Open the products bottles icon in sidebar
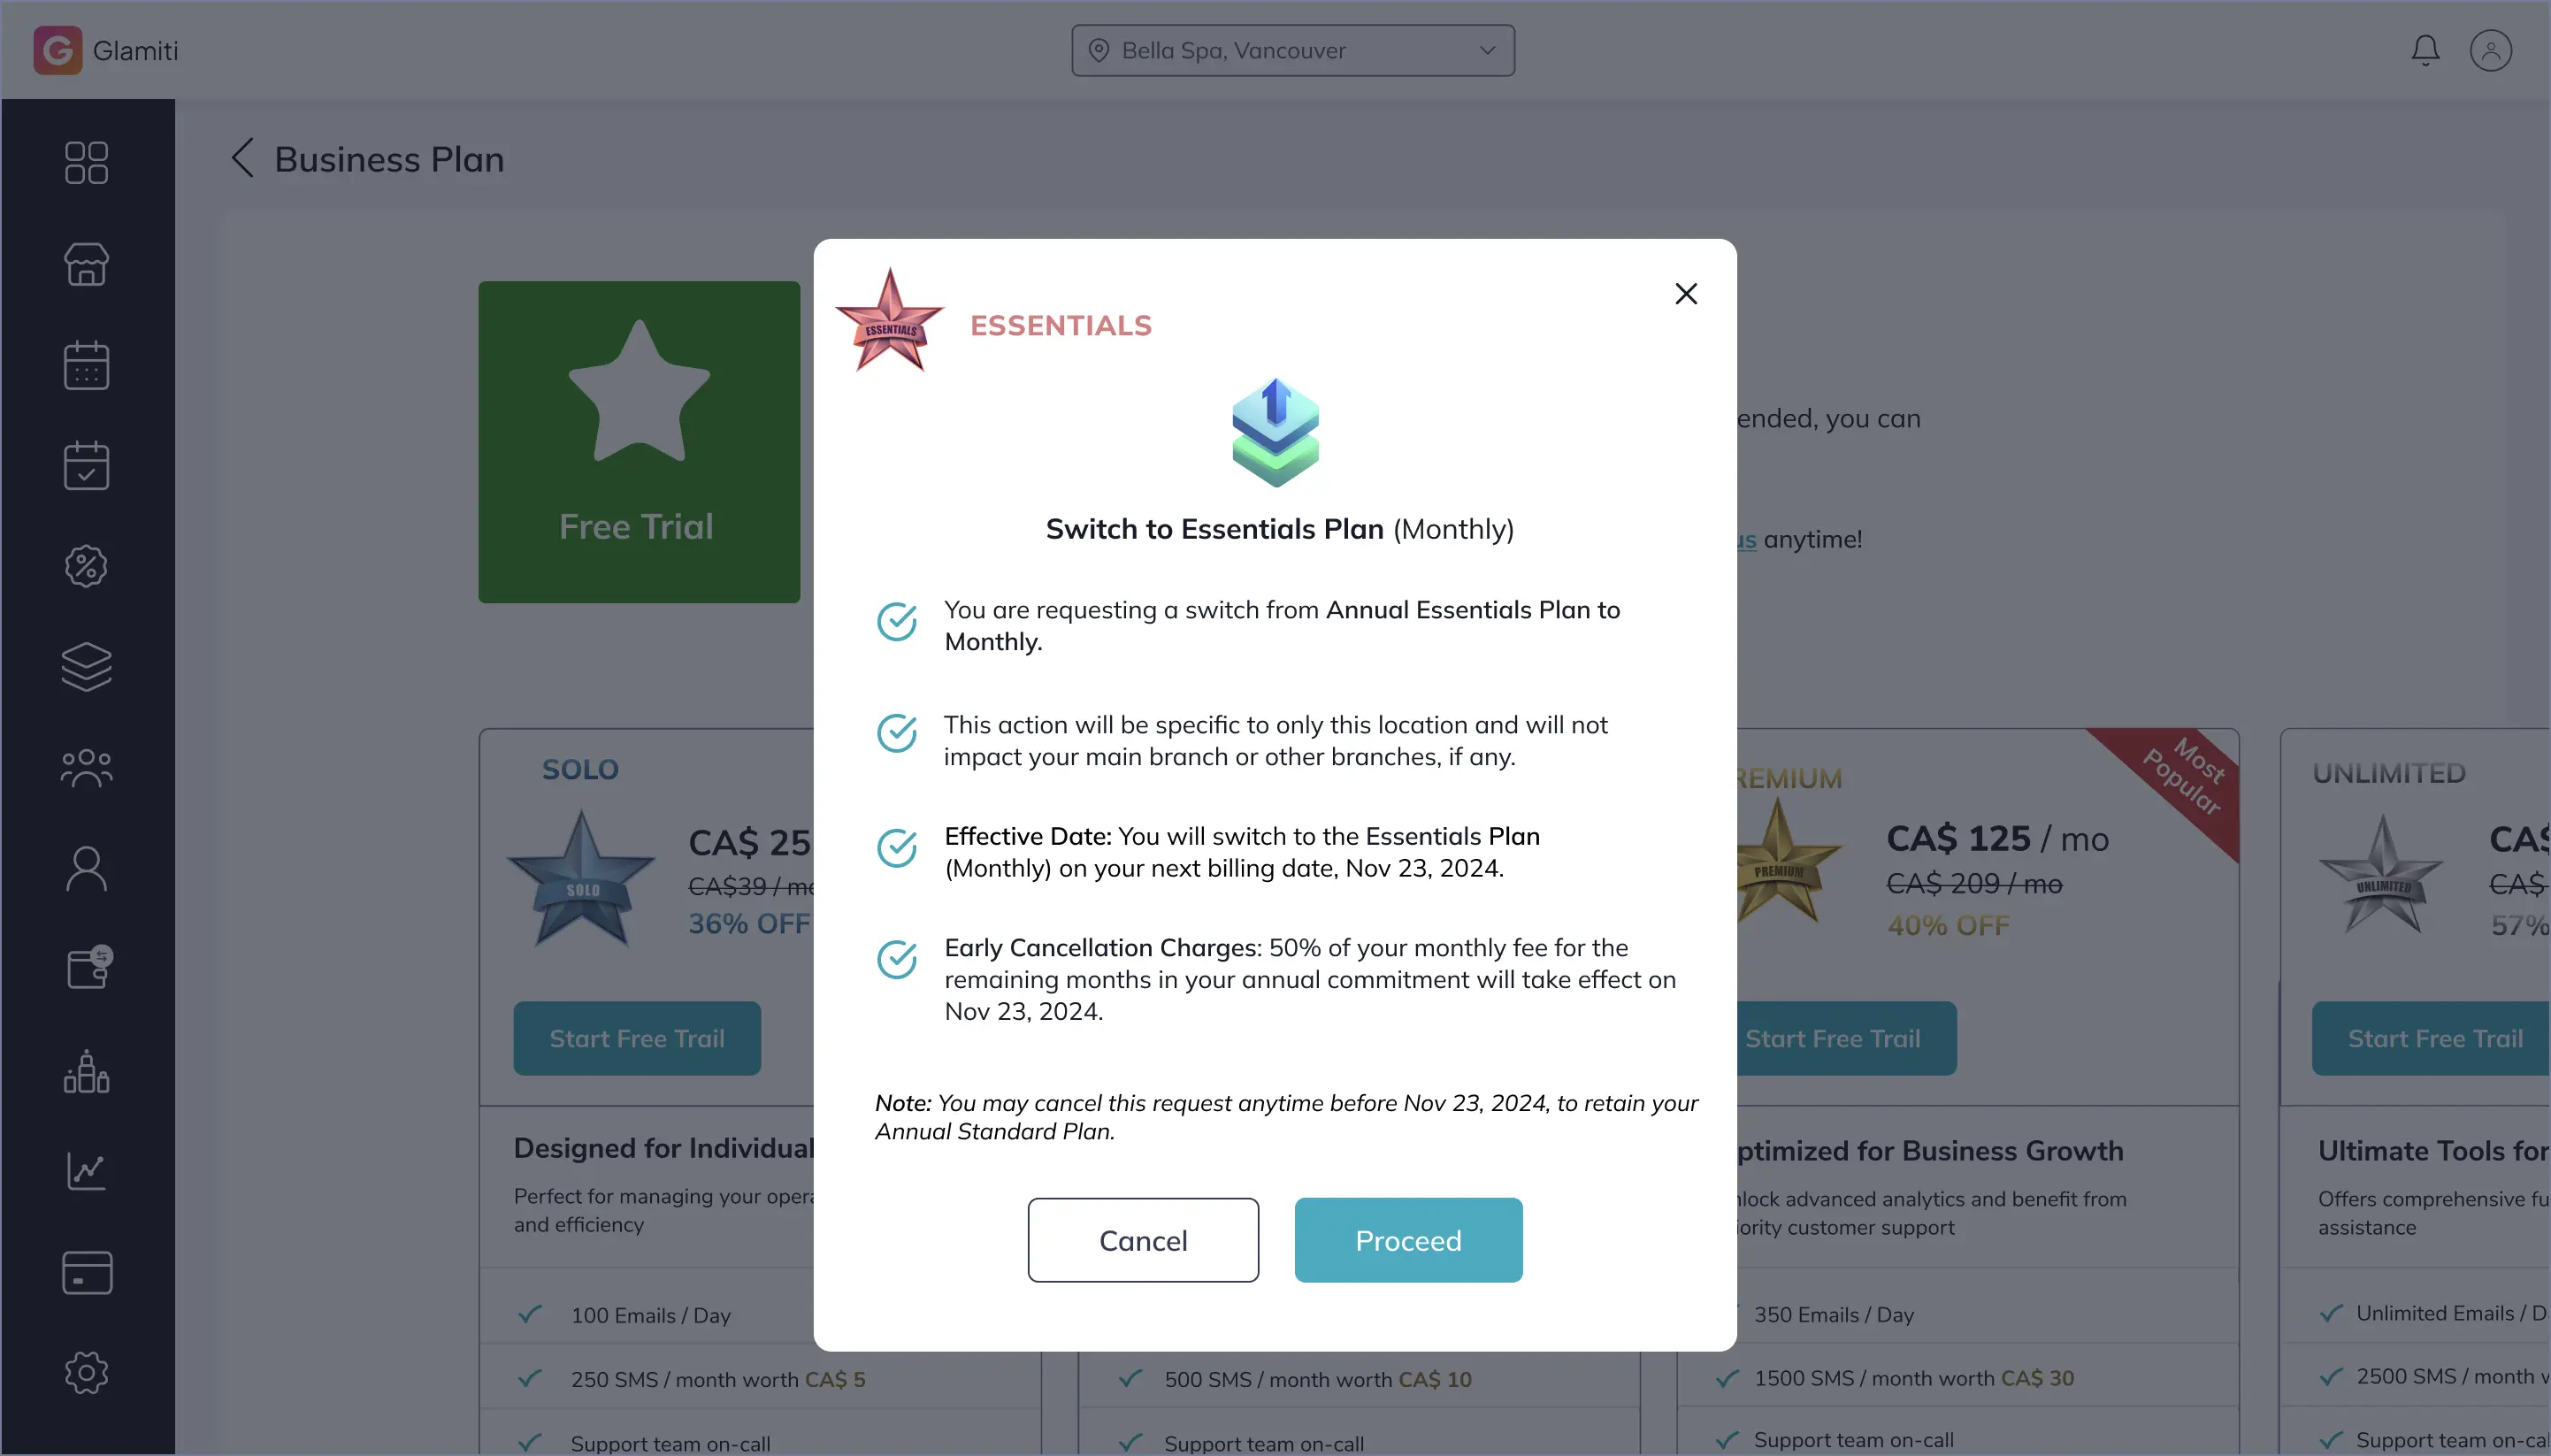Screen dimensions: 2551x1456 (x=86, y=1071)
